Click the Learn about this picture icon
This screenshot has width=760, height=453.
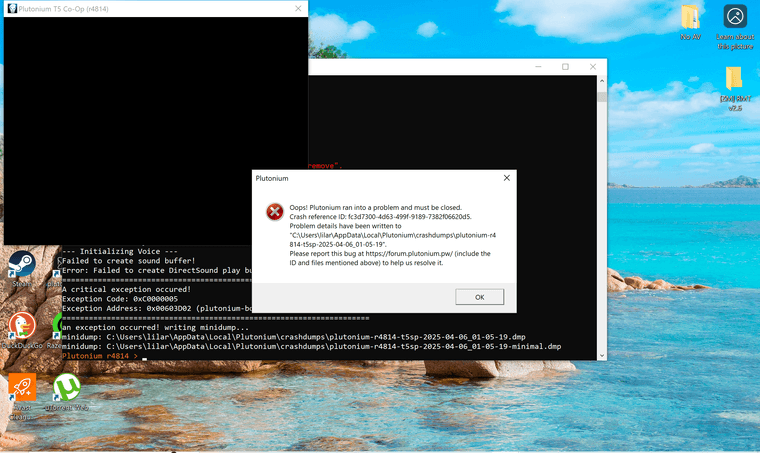[735, 27]
